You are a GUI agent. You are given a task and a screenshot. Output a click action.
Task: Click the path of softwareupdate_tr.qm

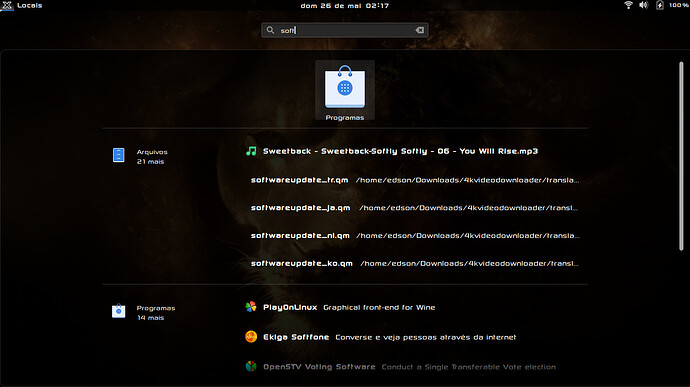point(467,180)
